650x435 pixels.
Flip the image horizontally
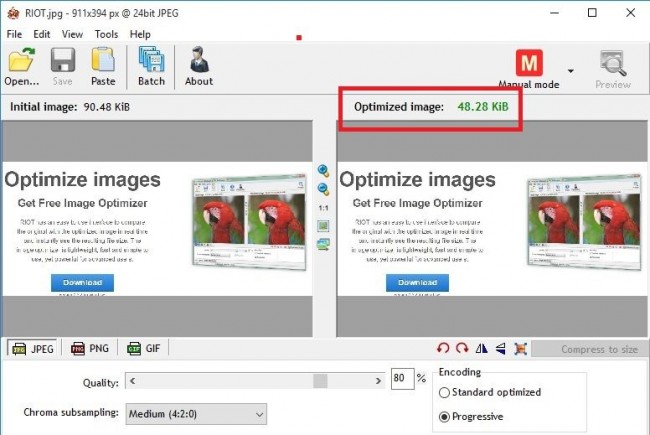coord(482,349)
